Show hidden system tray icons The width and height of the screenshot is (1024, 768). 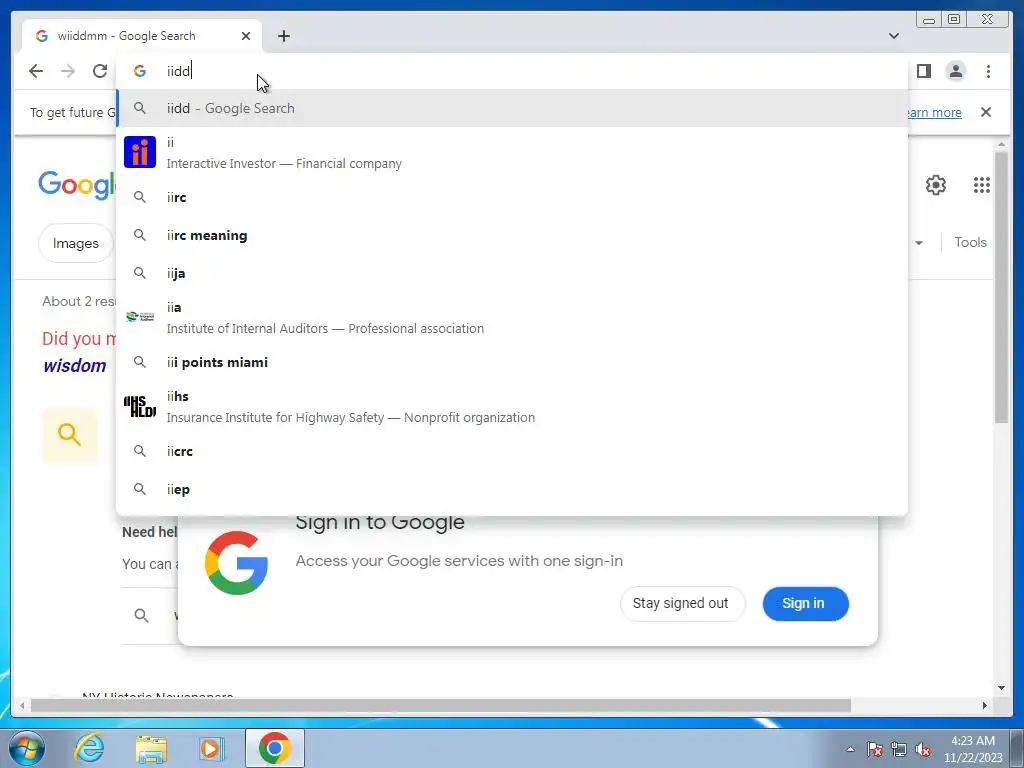[850, 749]
